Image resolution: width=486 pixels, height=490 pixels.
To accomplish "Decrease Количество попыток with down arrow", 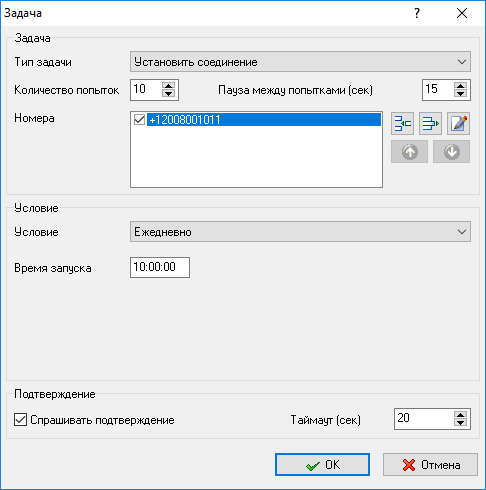I will [x=168, y=94].
